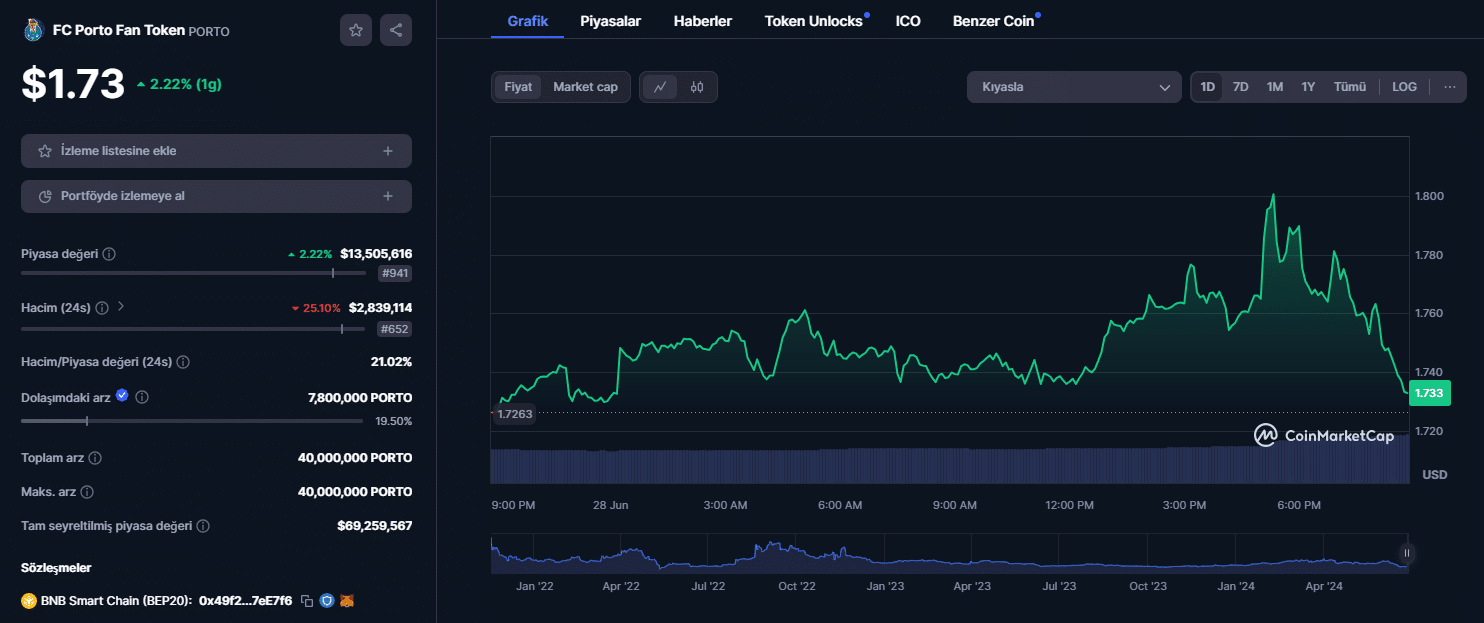This screenshot has height=623, width=1484.
Task: Click Portföyde izlemeye al button
Action: [x=216, y=196]
